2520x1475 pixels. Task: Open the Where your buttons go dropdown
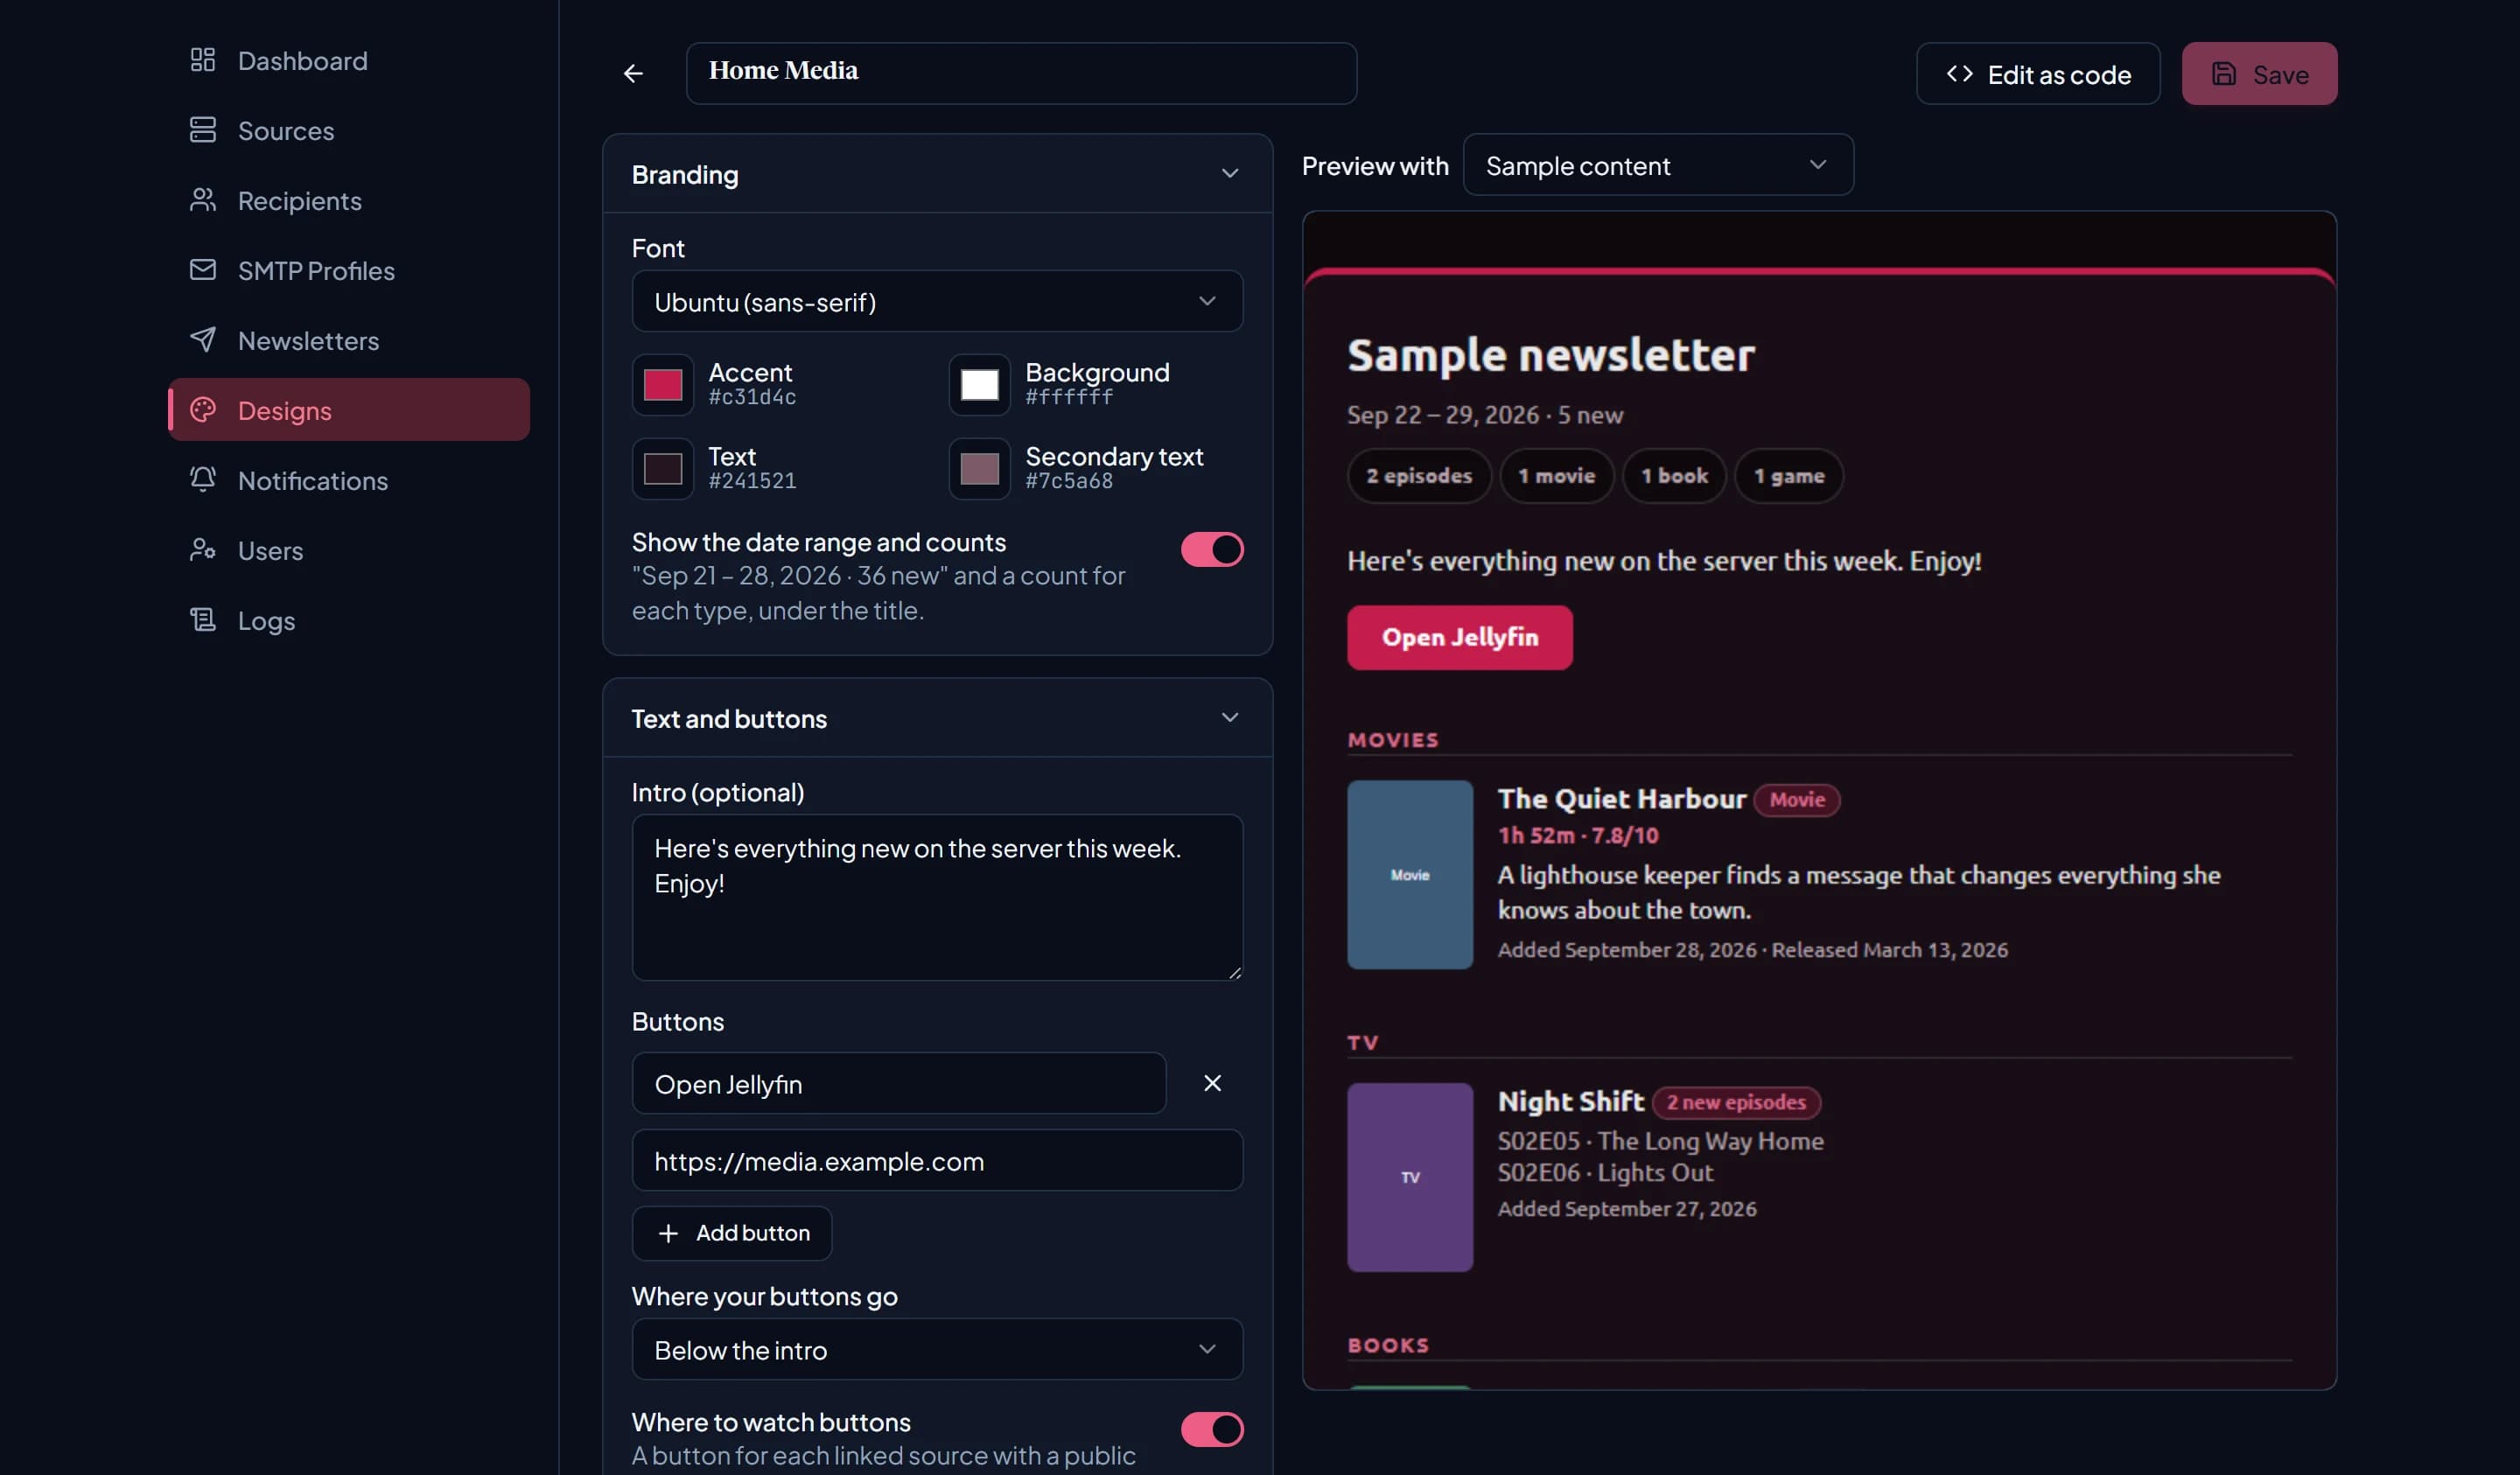pyautogui.click(x=937, y=1349)
